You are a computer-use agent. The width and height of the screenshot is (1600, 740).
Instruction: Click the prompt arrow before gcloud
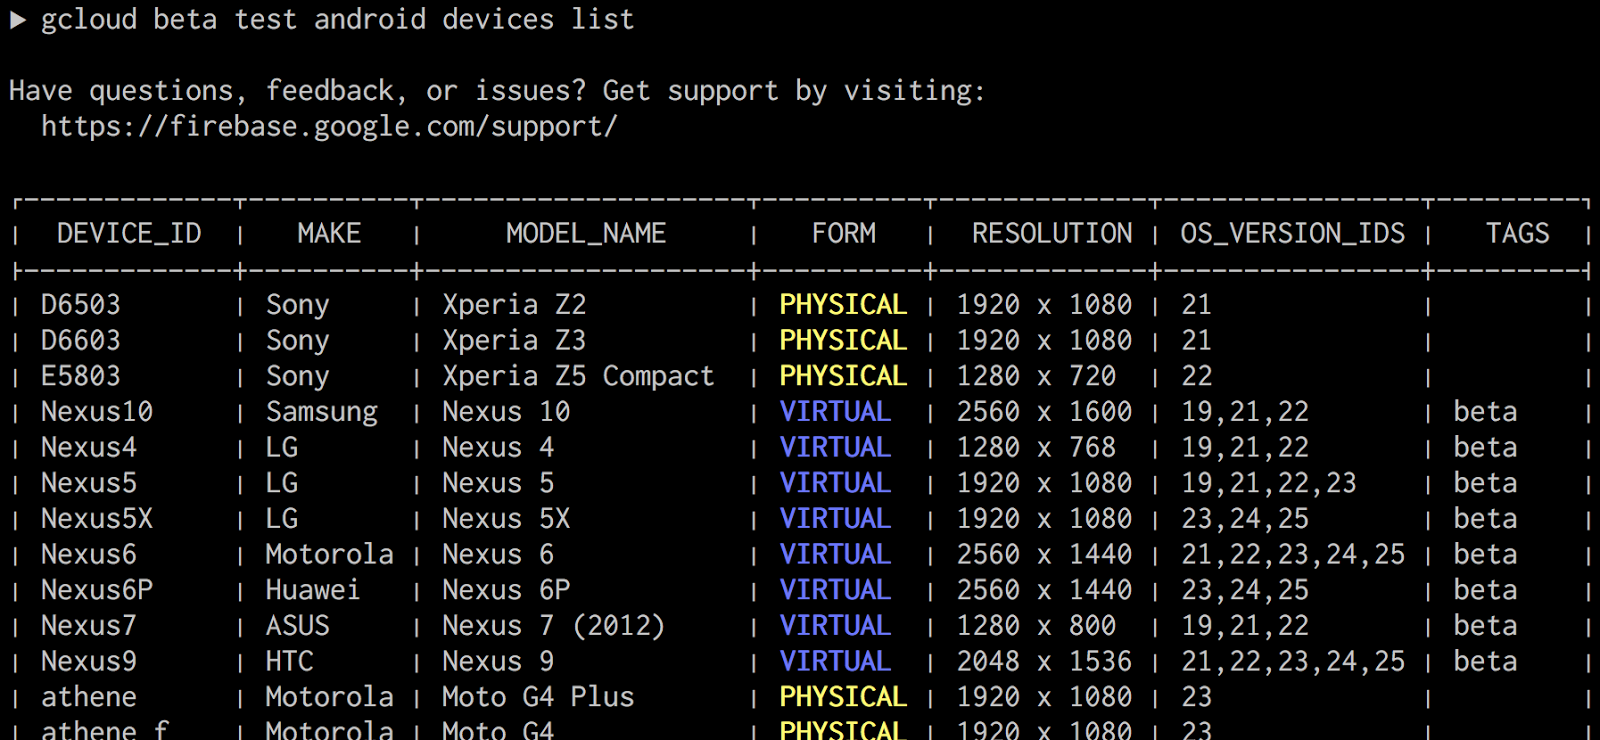click(17, 20)
